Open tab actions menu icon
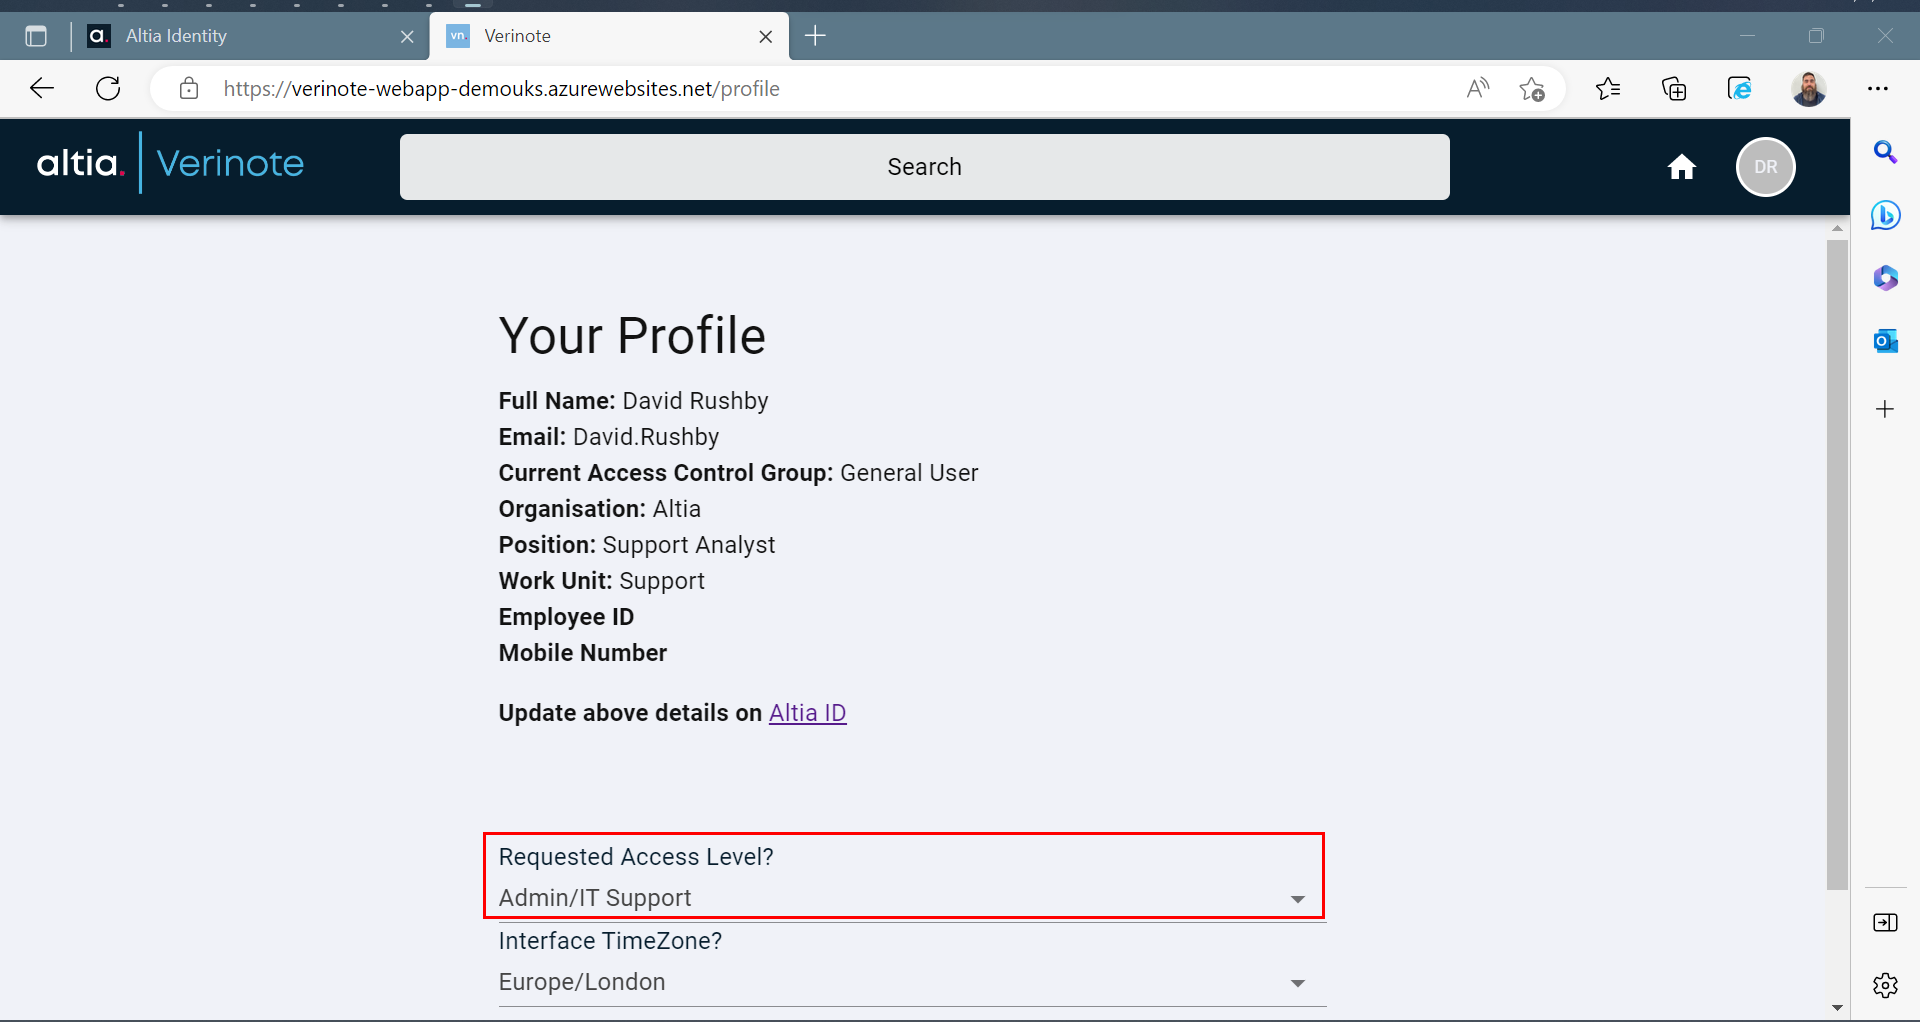 tap(36, 36)
